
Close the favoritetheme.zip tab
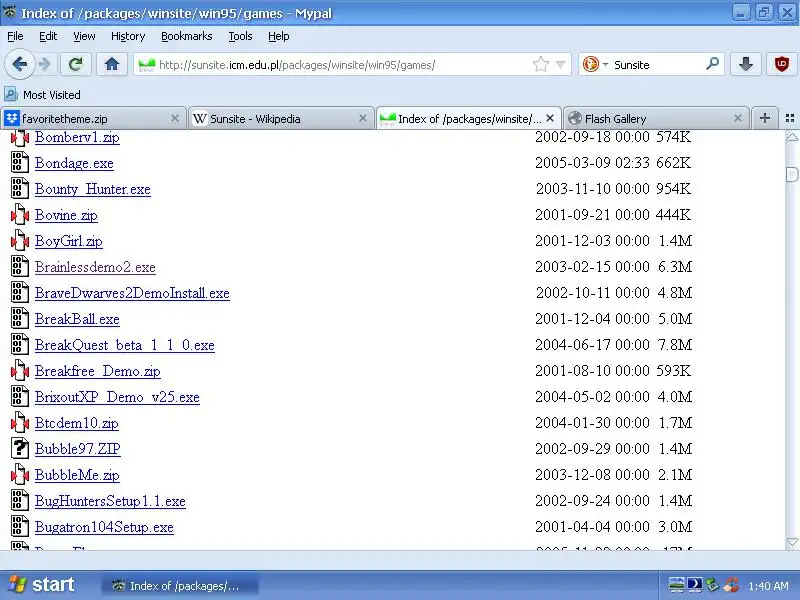point(174,118)
